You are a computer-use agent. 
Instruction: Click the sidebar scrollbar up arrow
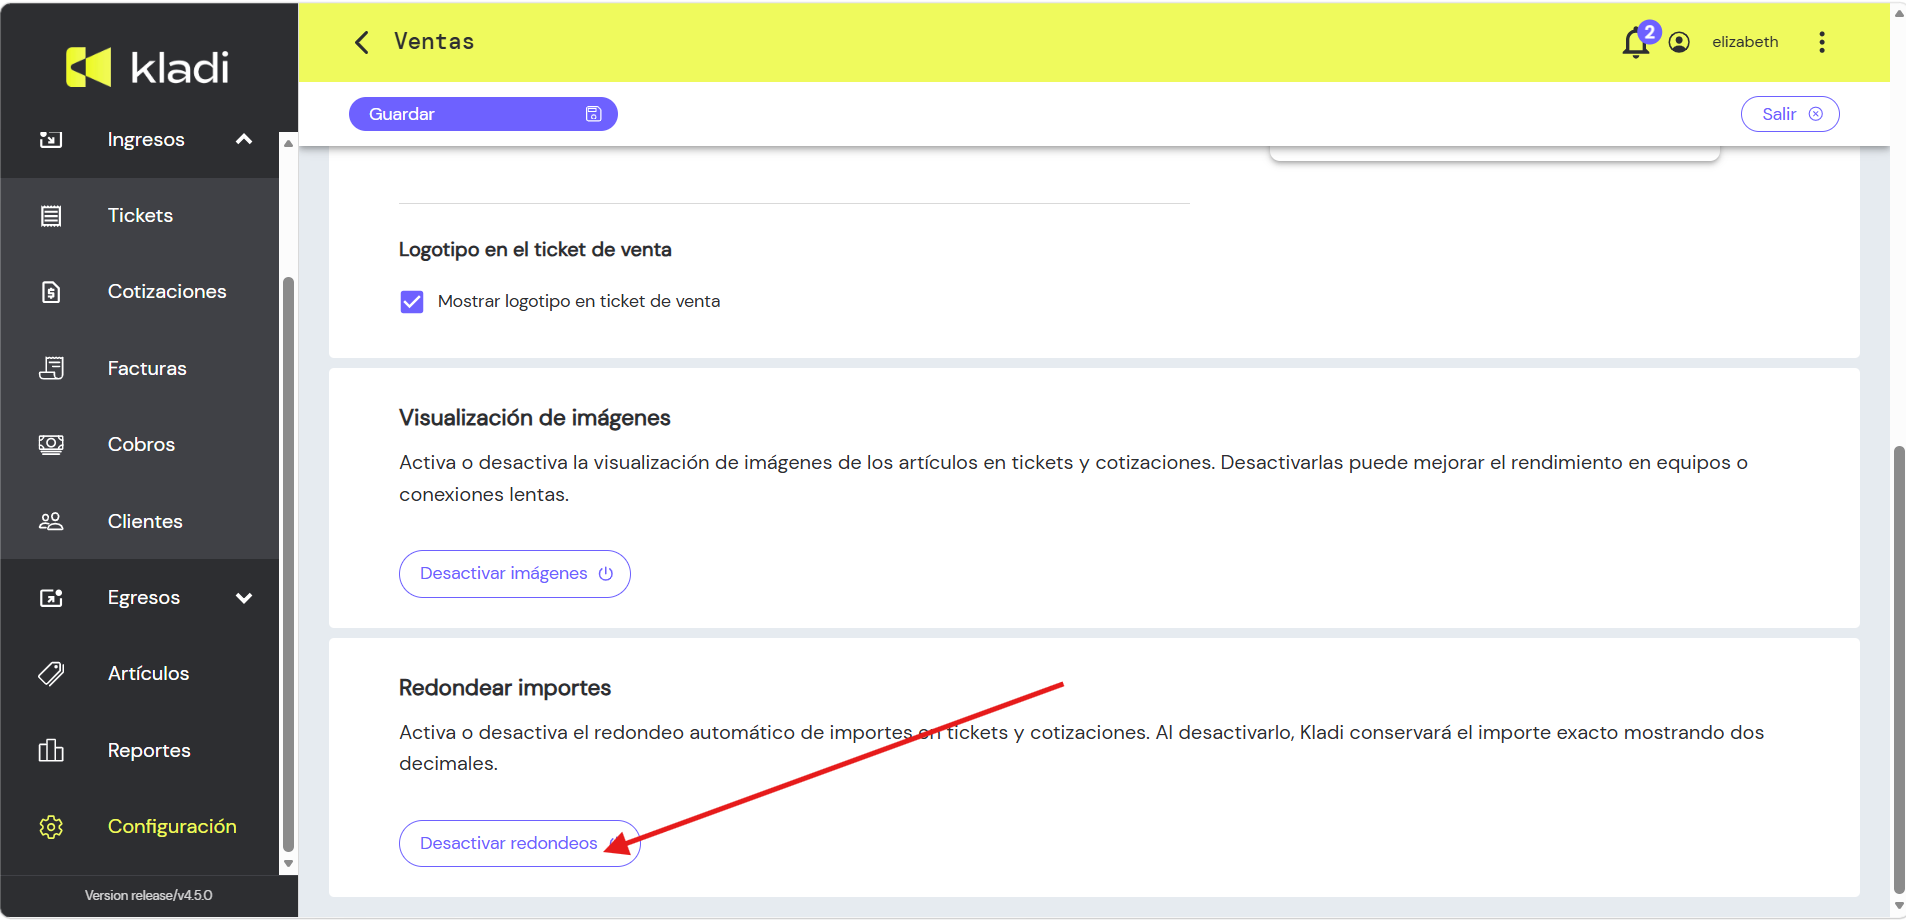[288, 143]
